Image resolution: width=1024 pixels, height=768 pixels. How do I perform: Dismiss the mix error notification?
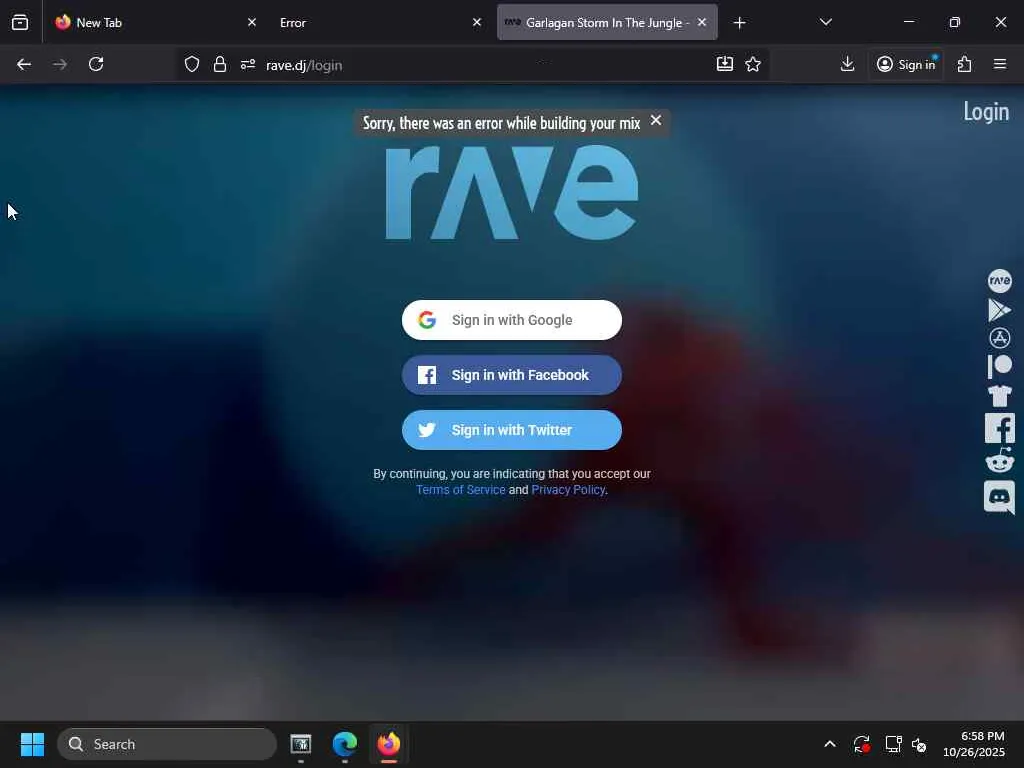[x=656, y=121]
